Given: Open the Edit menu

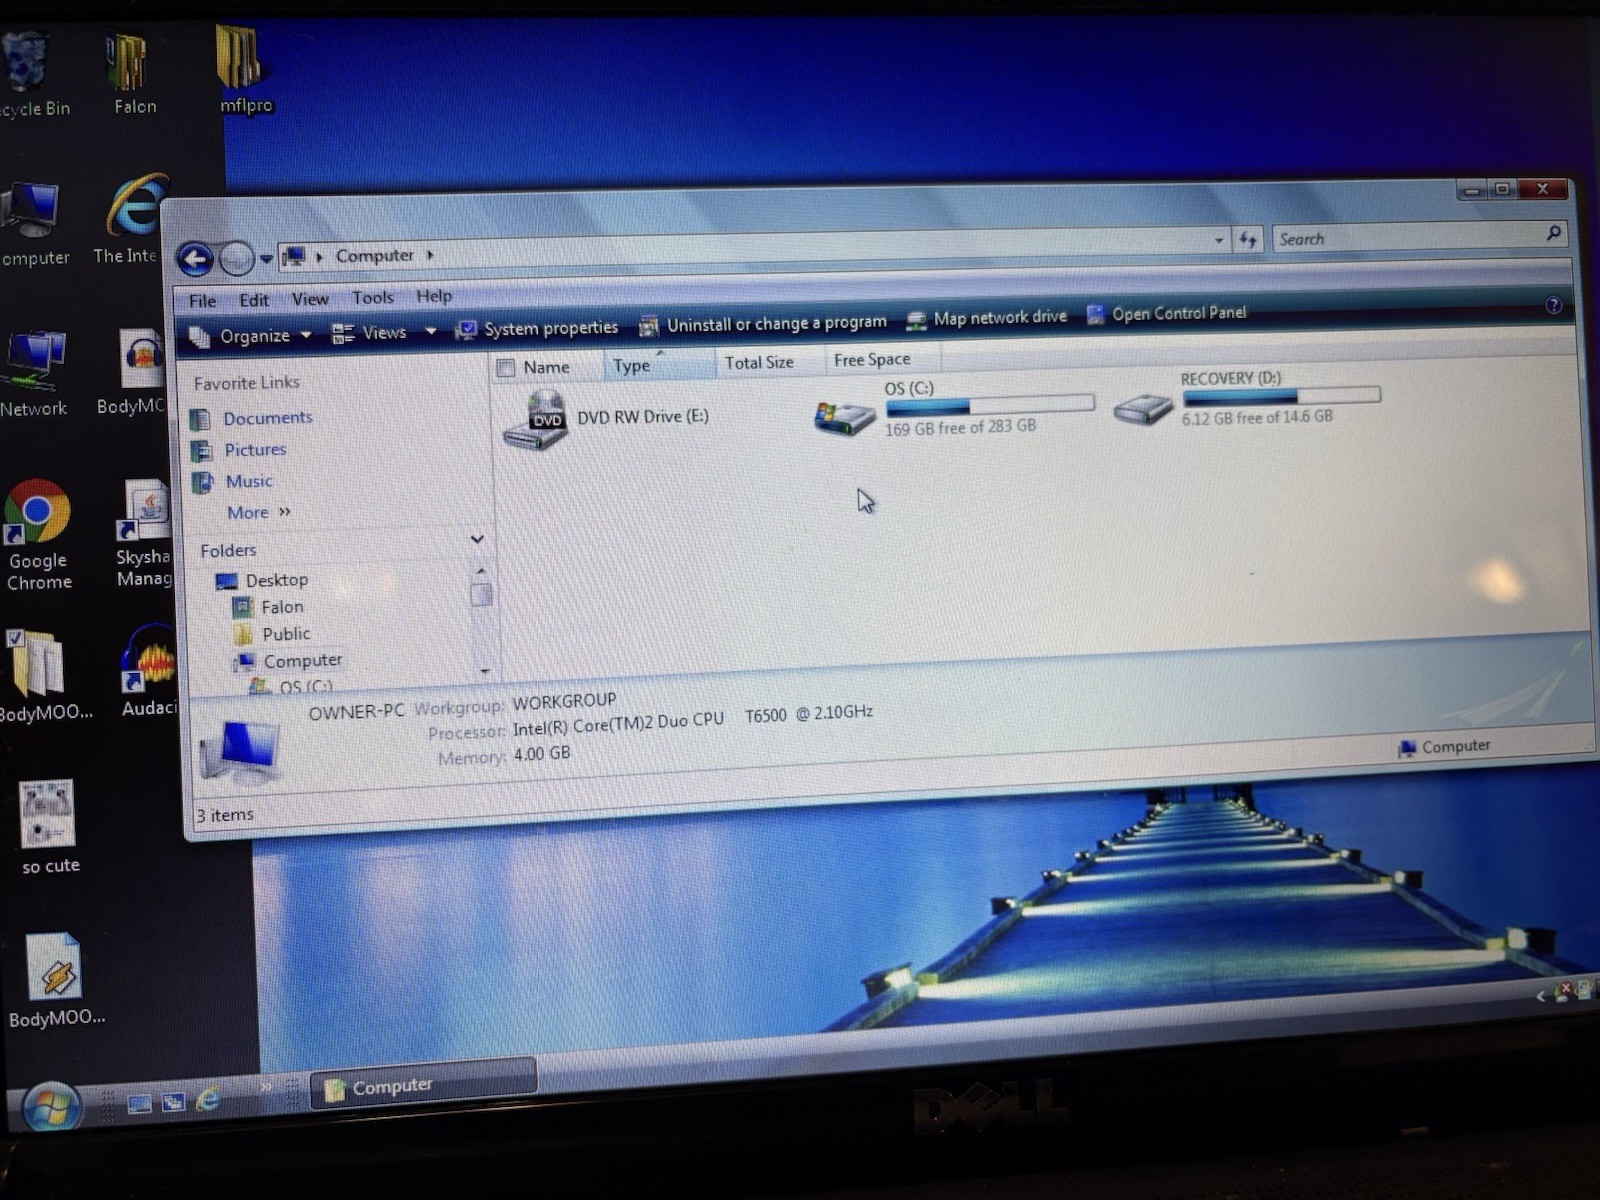Looking at the screenshot, I should (254, 300).
